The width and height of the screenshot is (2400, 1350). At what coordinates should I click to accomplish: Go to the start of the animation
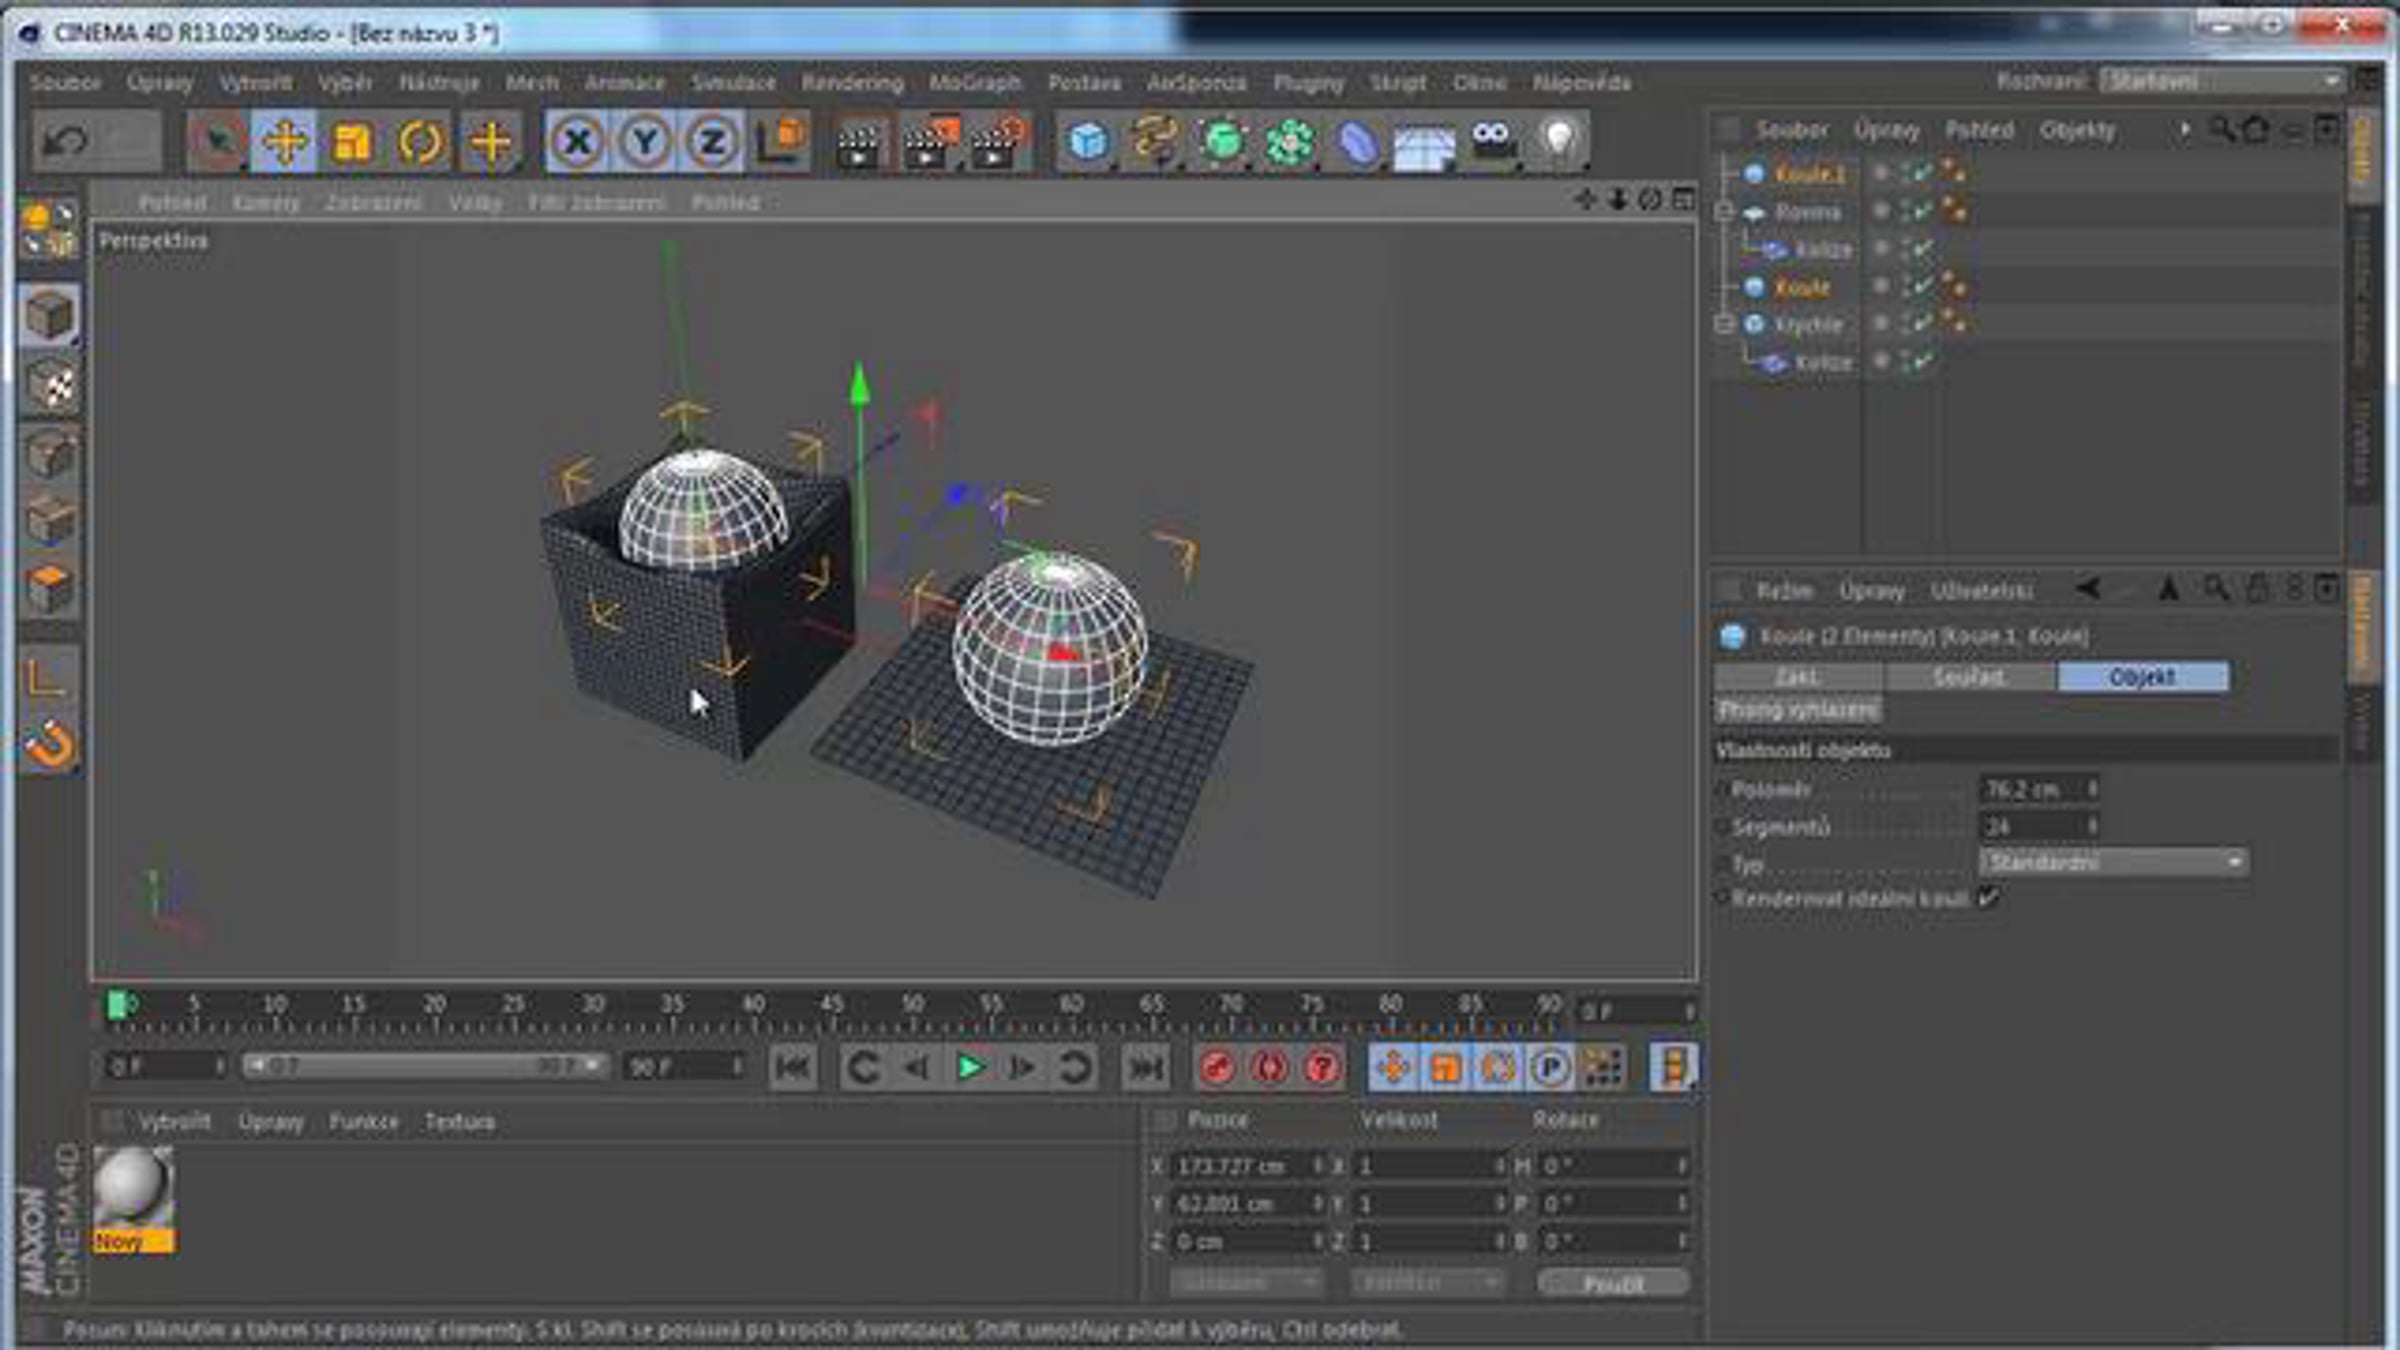792,1068
